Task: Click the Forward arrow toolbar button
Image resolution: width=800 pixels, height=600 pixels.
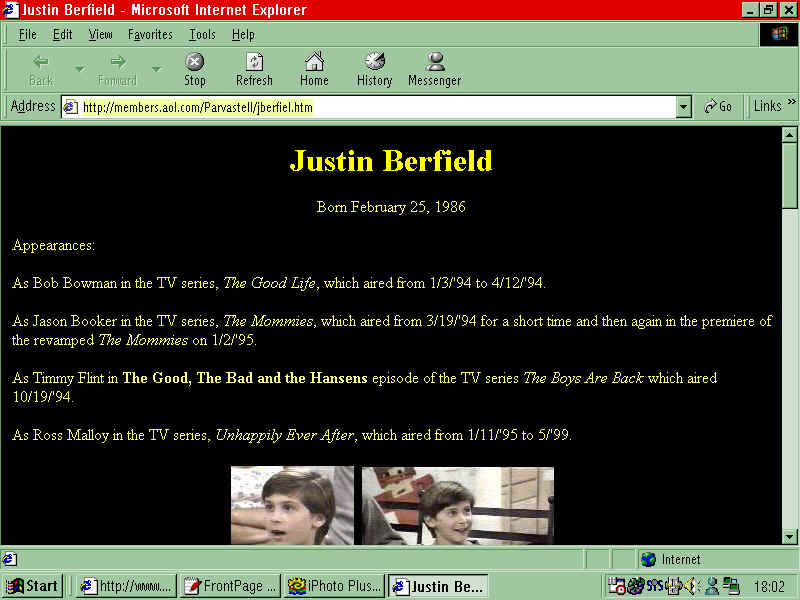Action: [117, 70]
